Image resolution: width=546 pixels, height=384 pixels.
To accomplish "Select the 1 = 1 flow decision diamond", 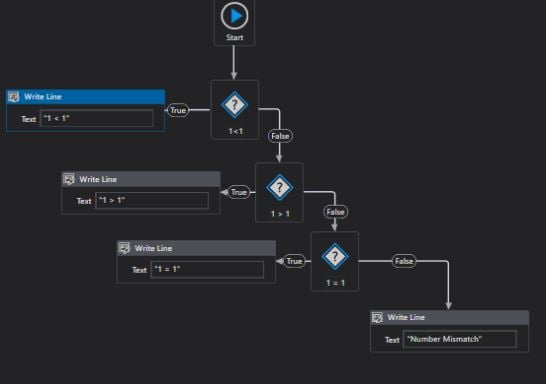I will click(335, 257).
